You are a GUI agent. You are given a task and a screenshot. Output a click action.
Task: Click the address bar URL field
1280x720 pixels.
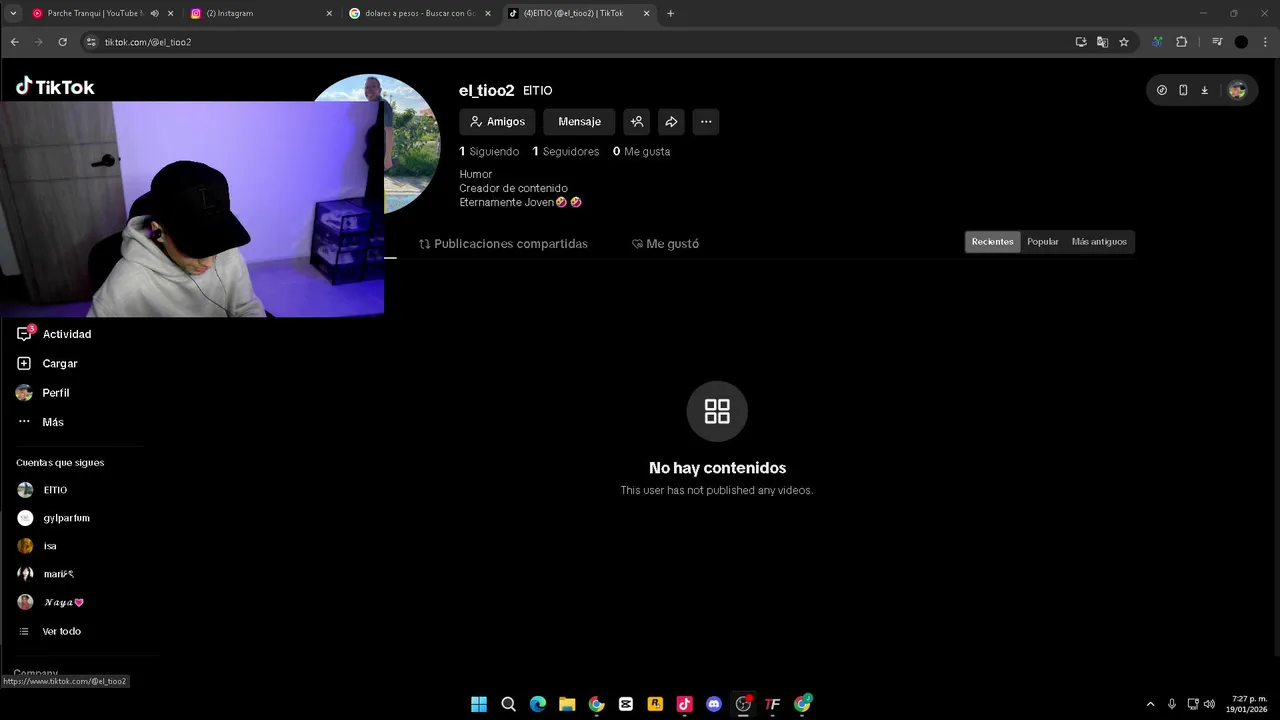pos(580,42)
